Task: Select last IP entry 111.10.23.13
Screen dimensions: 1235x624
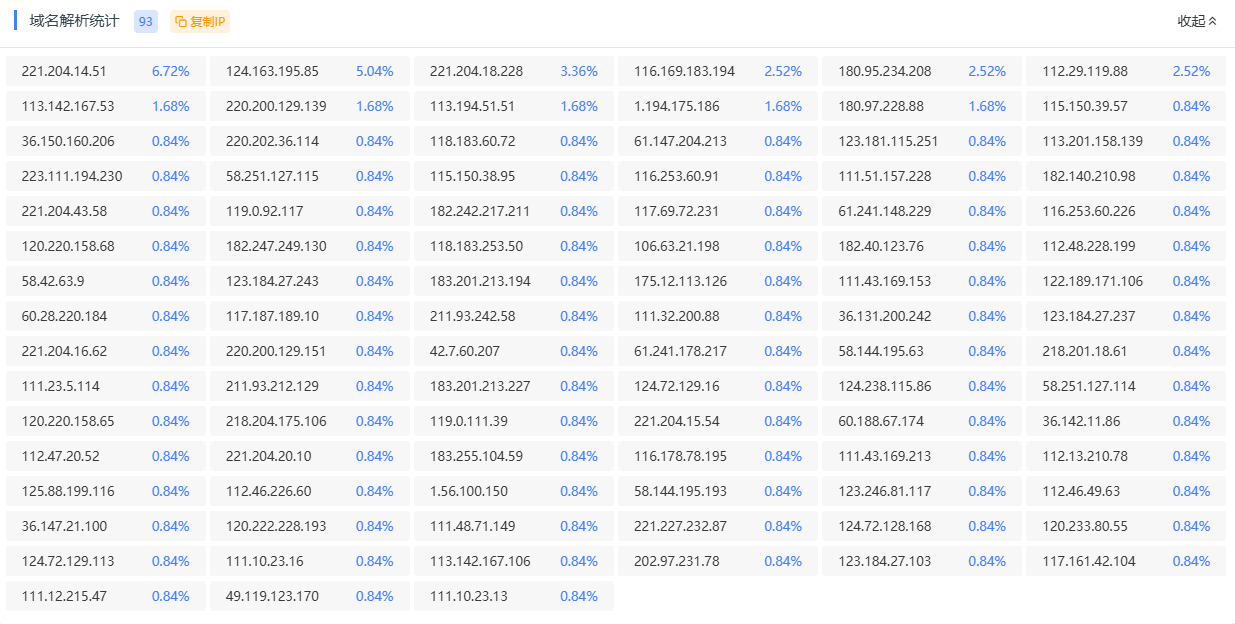Action: click(x=469, y=596)
